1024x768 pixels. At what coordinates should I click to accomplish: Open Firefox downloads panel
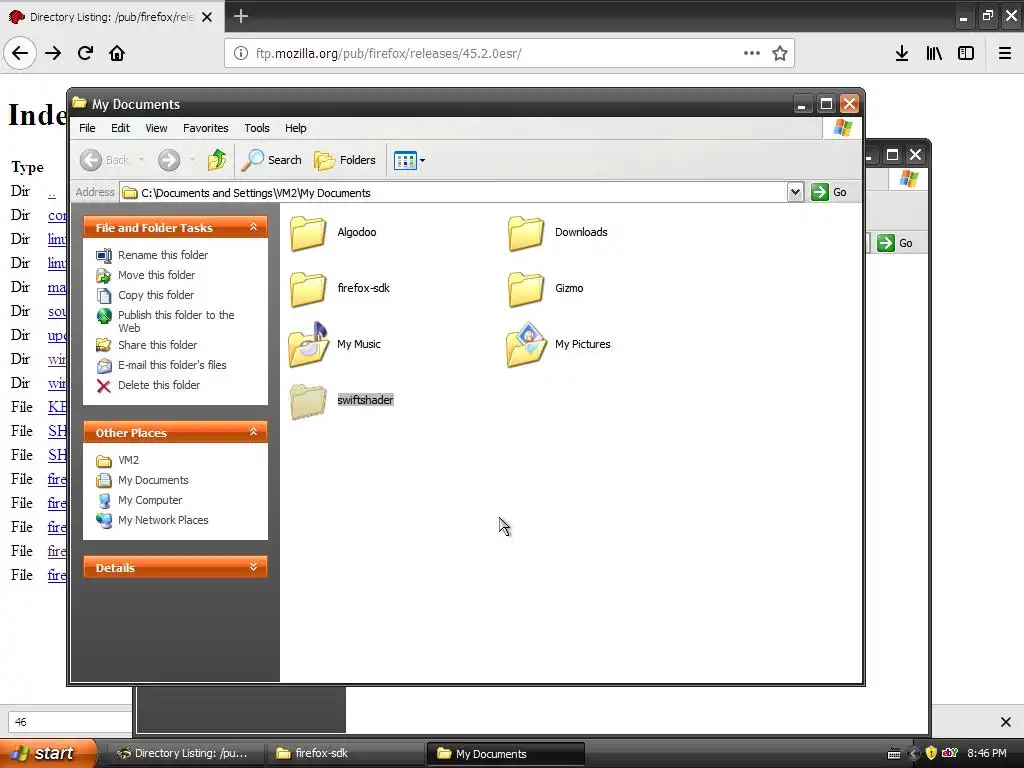[x=902, y=53]
